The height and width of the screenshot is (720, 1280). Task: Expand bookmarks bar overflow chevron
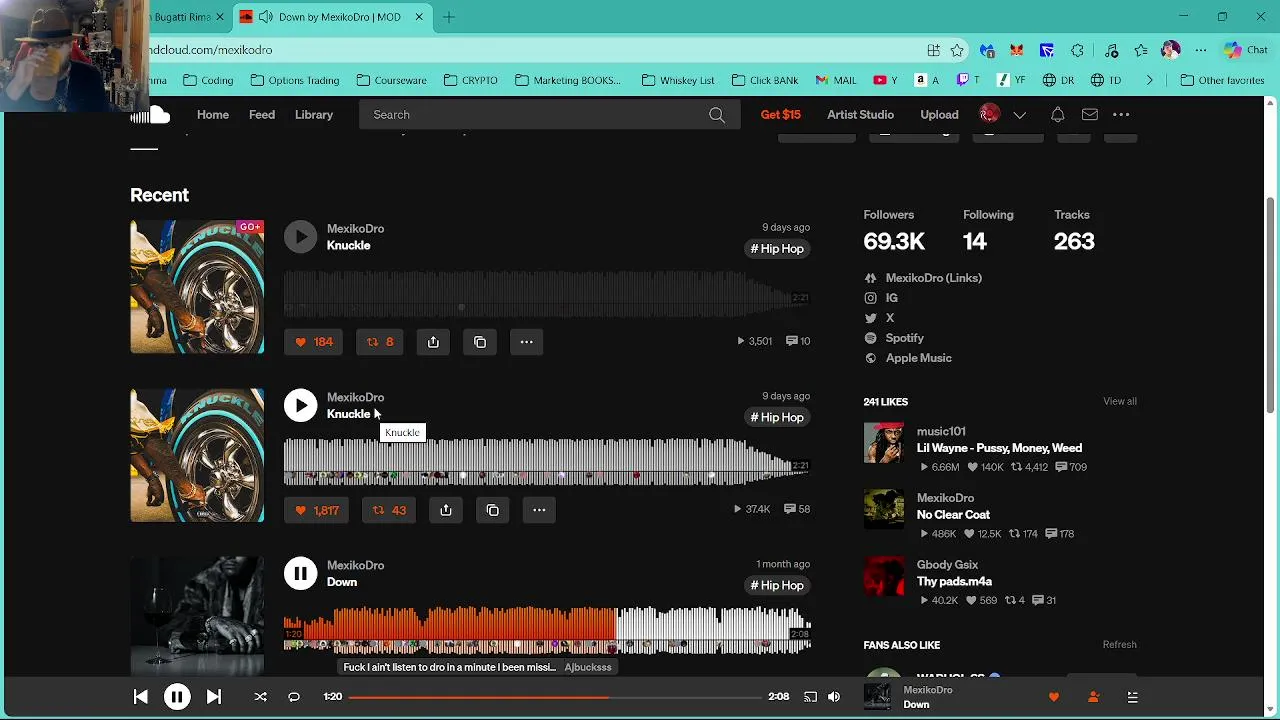point(1149,80)
